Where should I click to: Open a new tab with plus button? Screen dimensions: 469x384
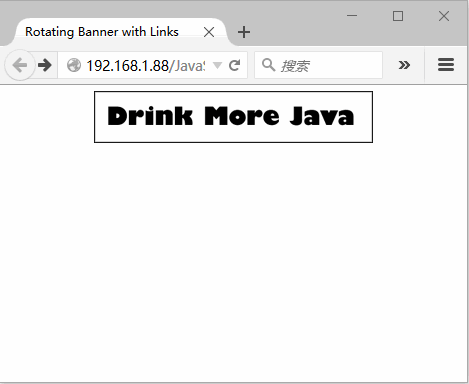pos(244,32)
